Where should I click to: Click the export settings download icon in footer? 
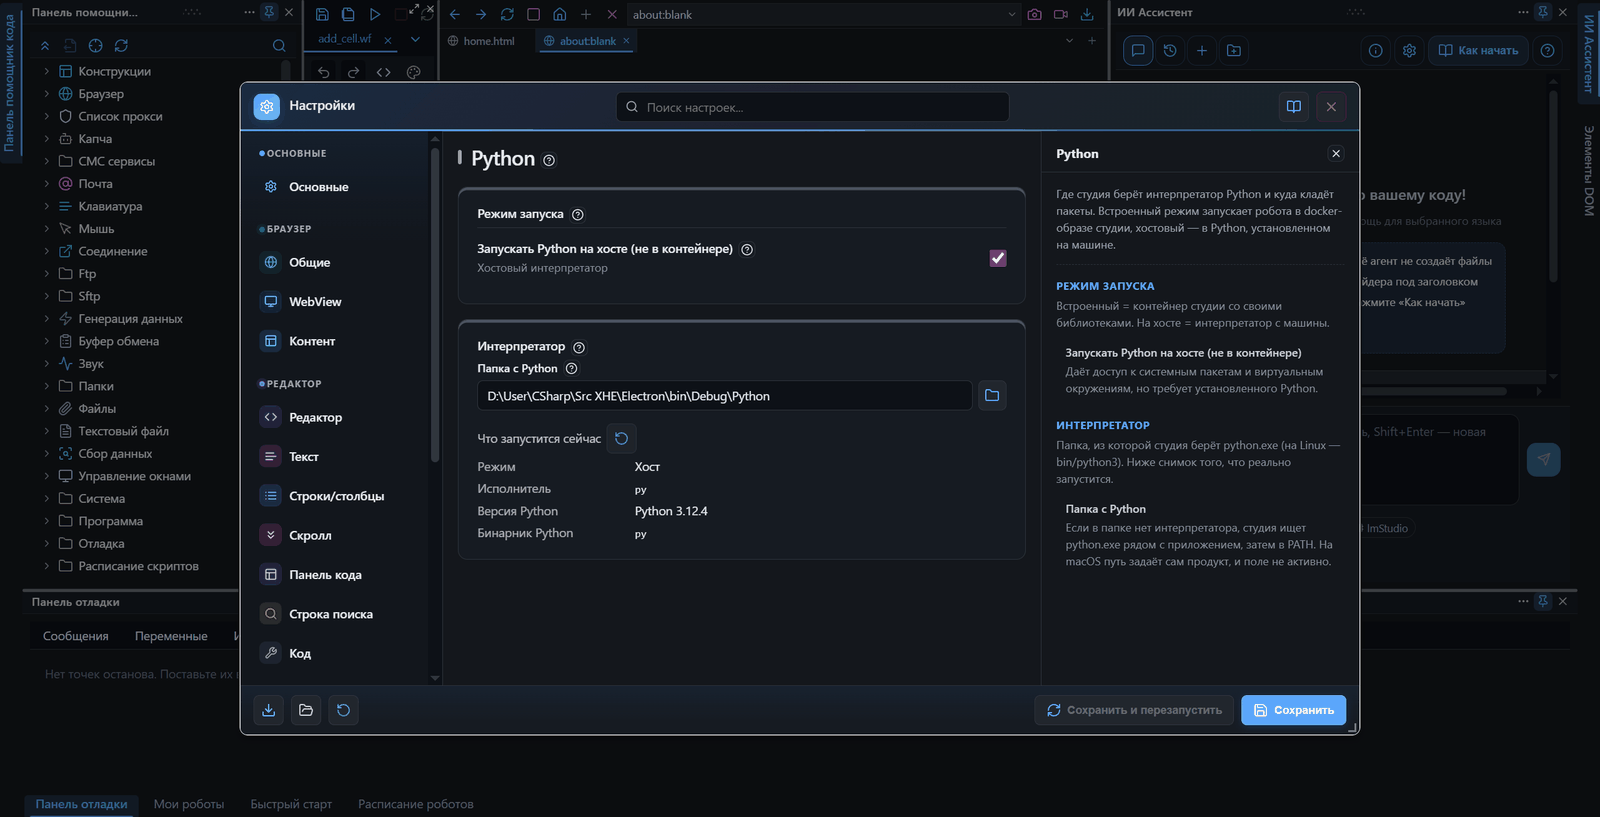(269, 710)
